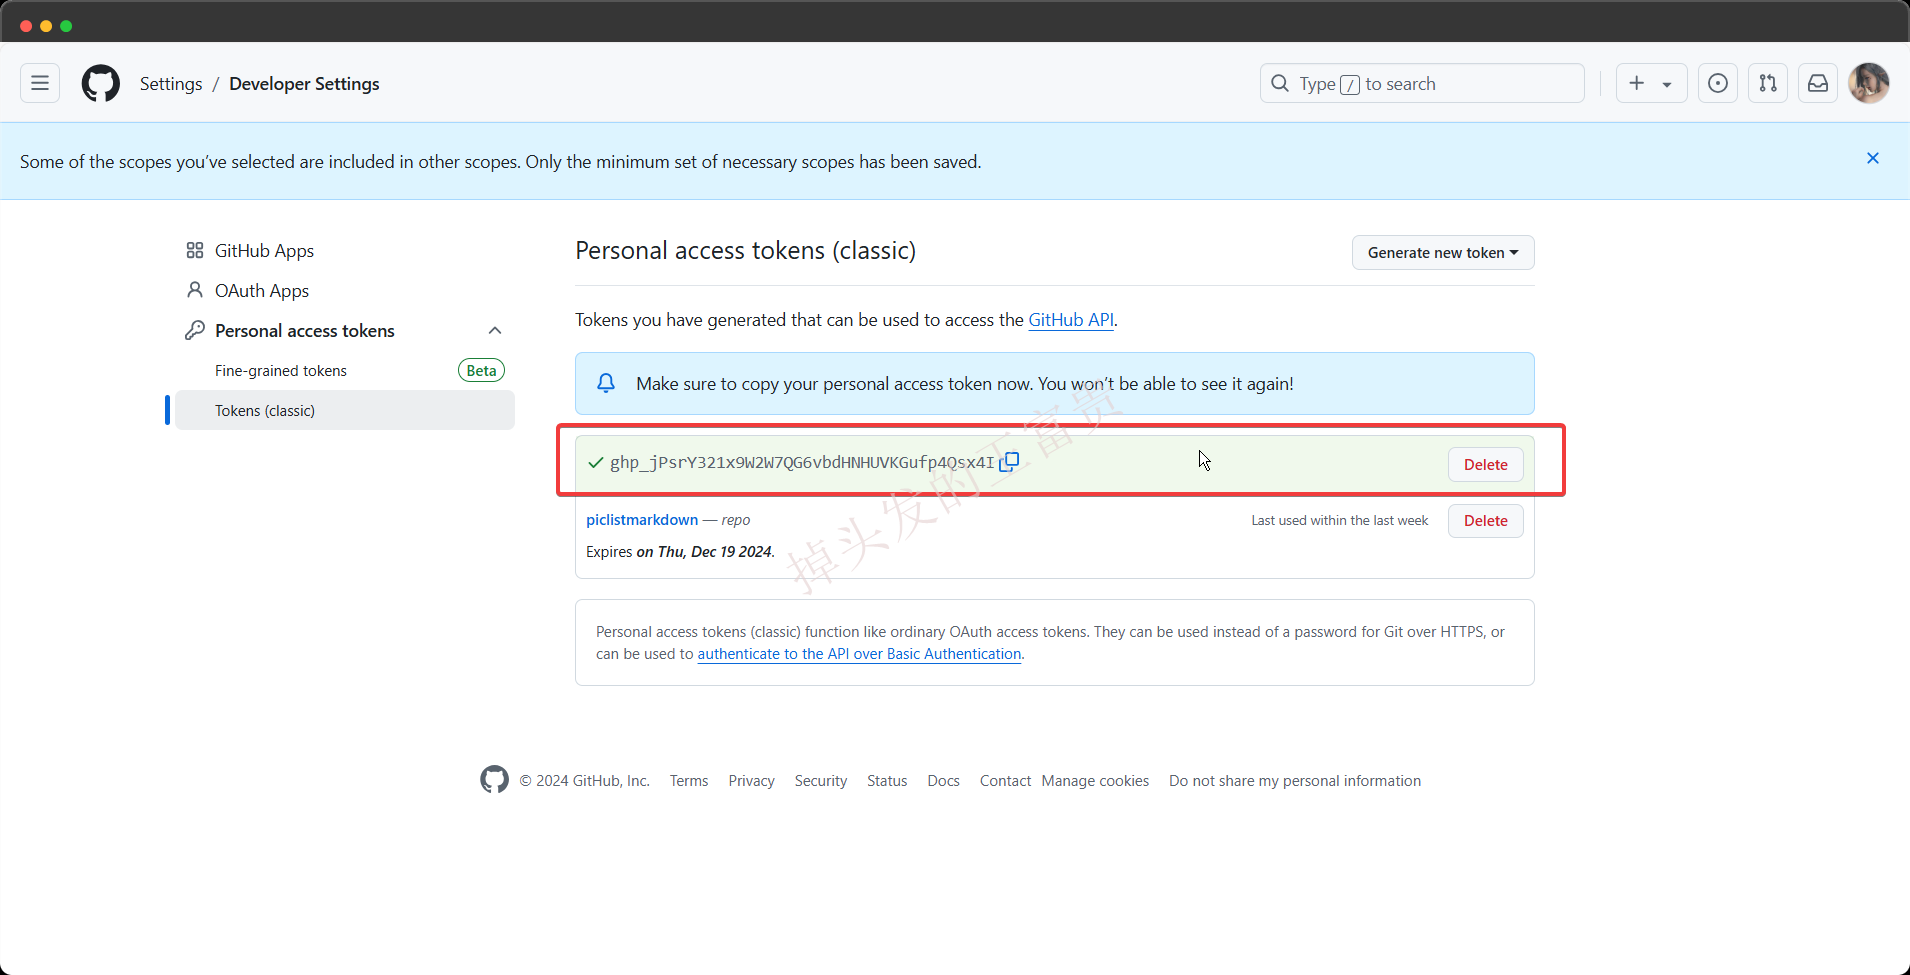Delete the piclistmarkdown token
Screen dimensions: 1910x975
(1486, 520)
